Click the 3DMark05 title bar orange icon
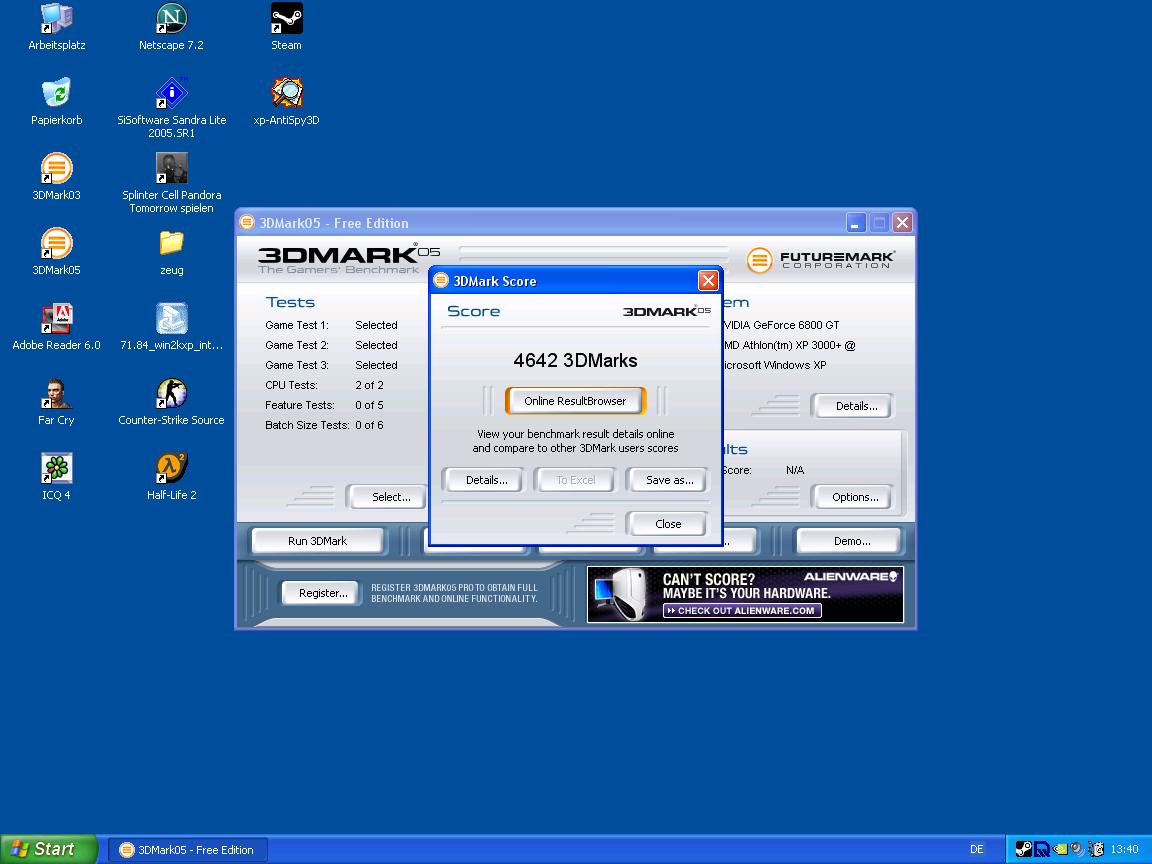Screen dimensions: 1152x864 coord(247,223)
